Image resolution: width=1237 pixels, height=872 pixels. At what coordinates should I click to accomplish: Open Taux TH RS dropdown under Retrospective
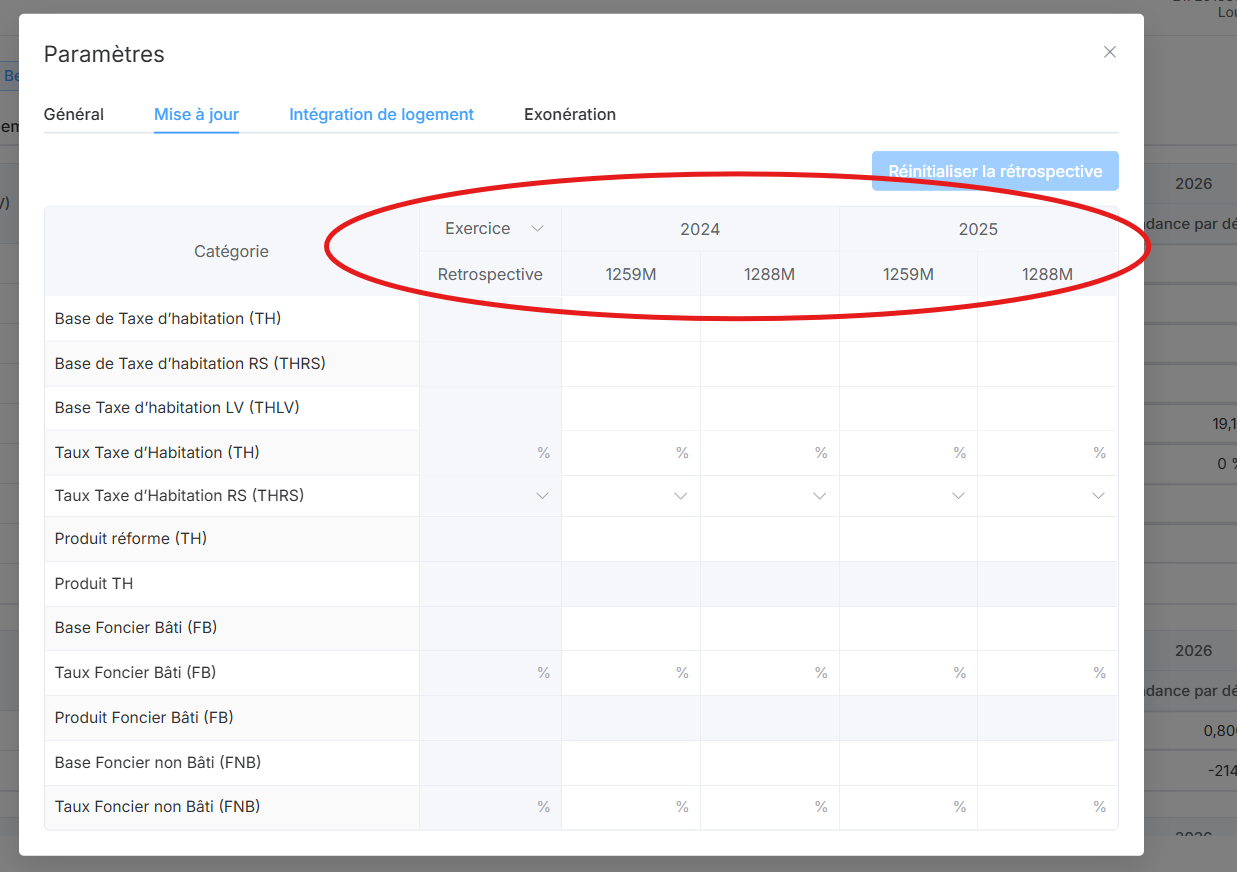[490, 496]
